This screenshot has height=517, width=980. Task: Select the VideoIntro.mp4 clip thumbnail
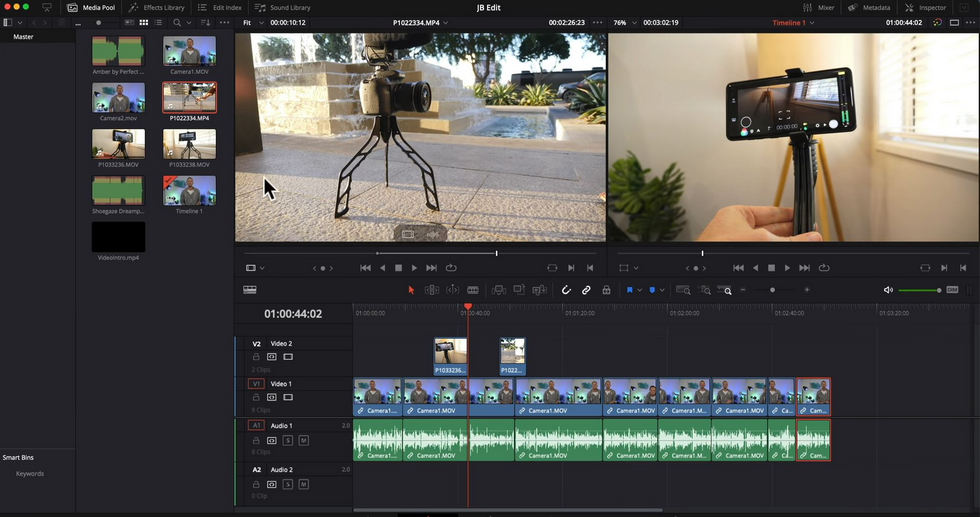(x=118, y=238)
